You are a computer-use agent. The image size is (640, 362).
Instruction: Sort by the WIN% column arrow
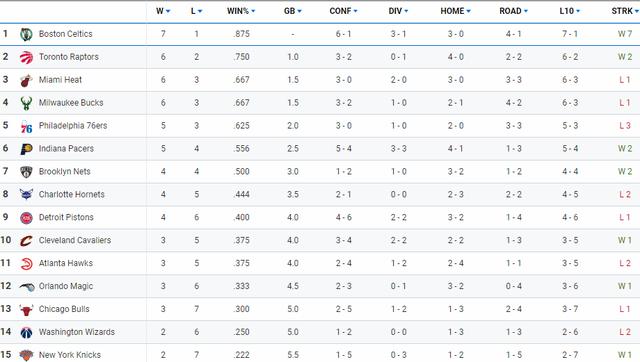tap(253, 11)
